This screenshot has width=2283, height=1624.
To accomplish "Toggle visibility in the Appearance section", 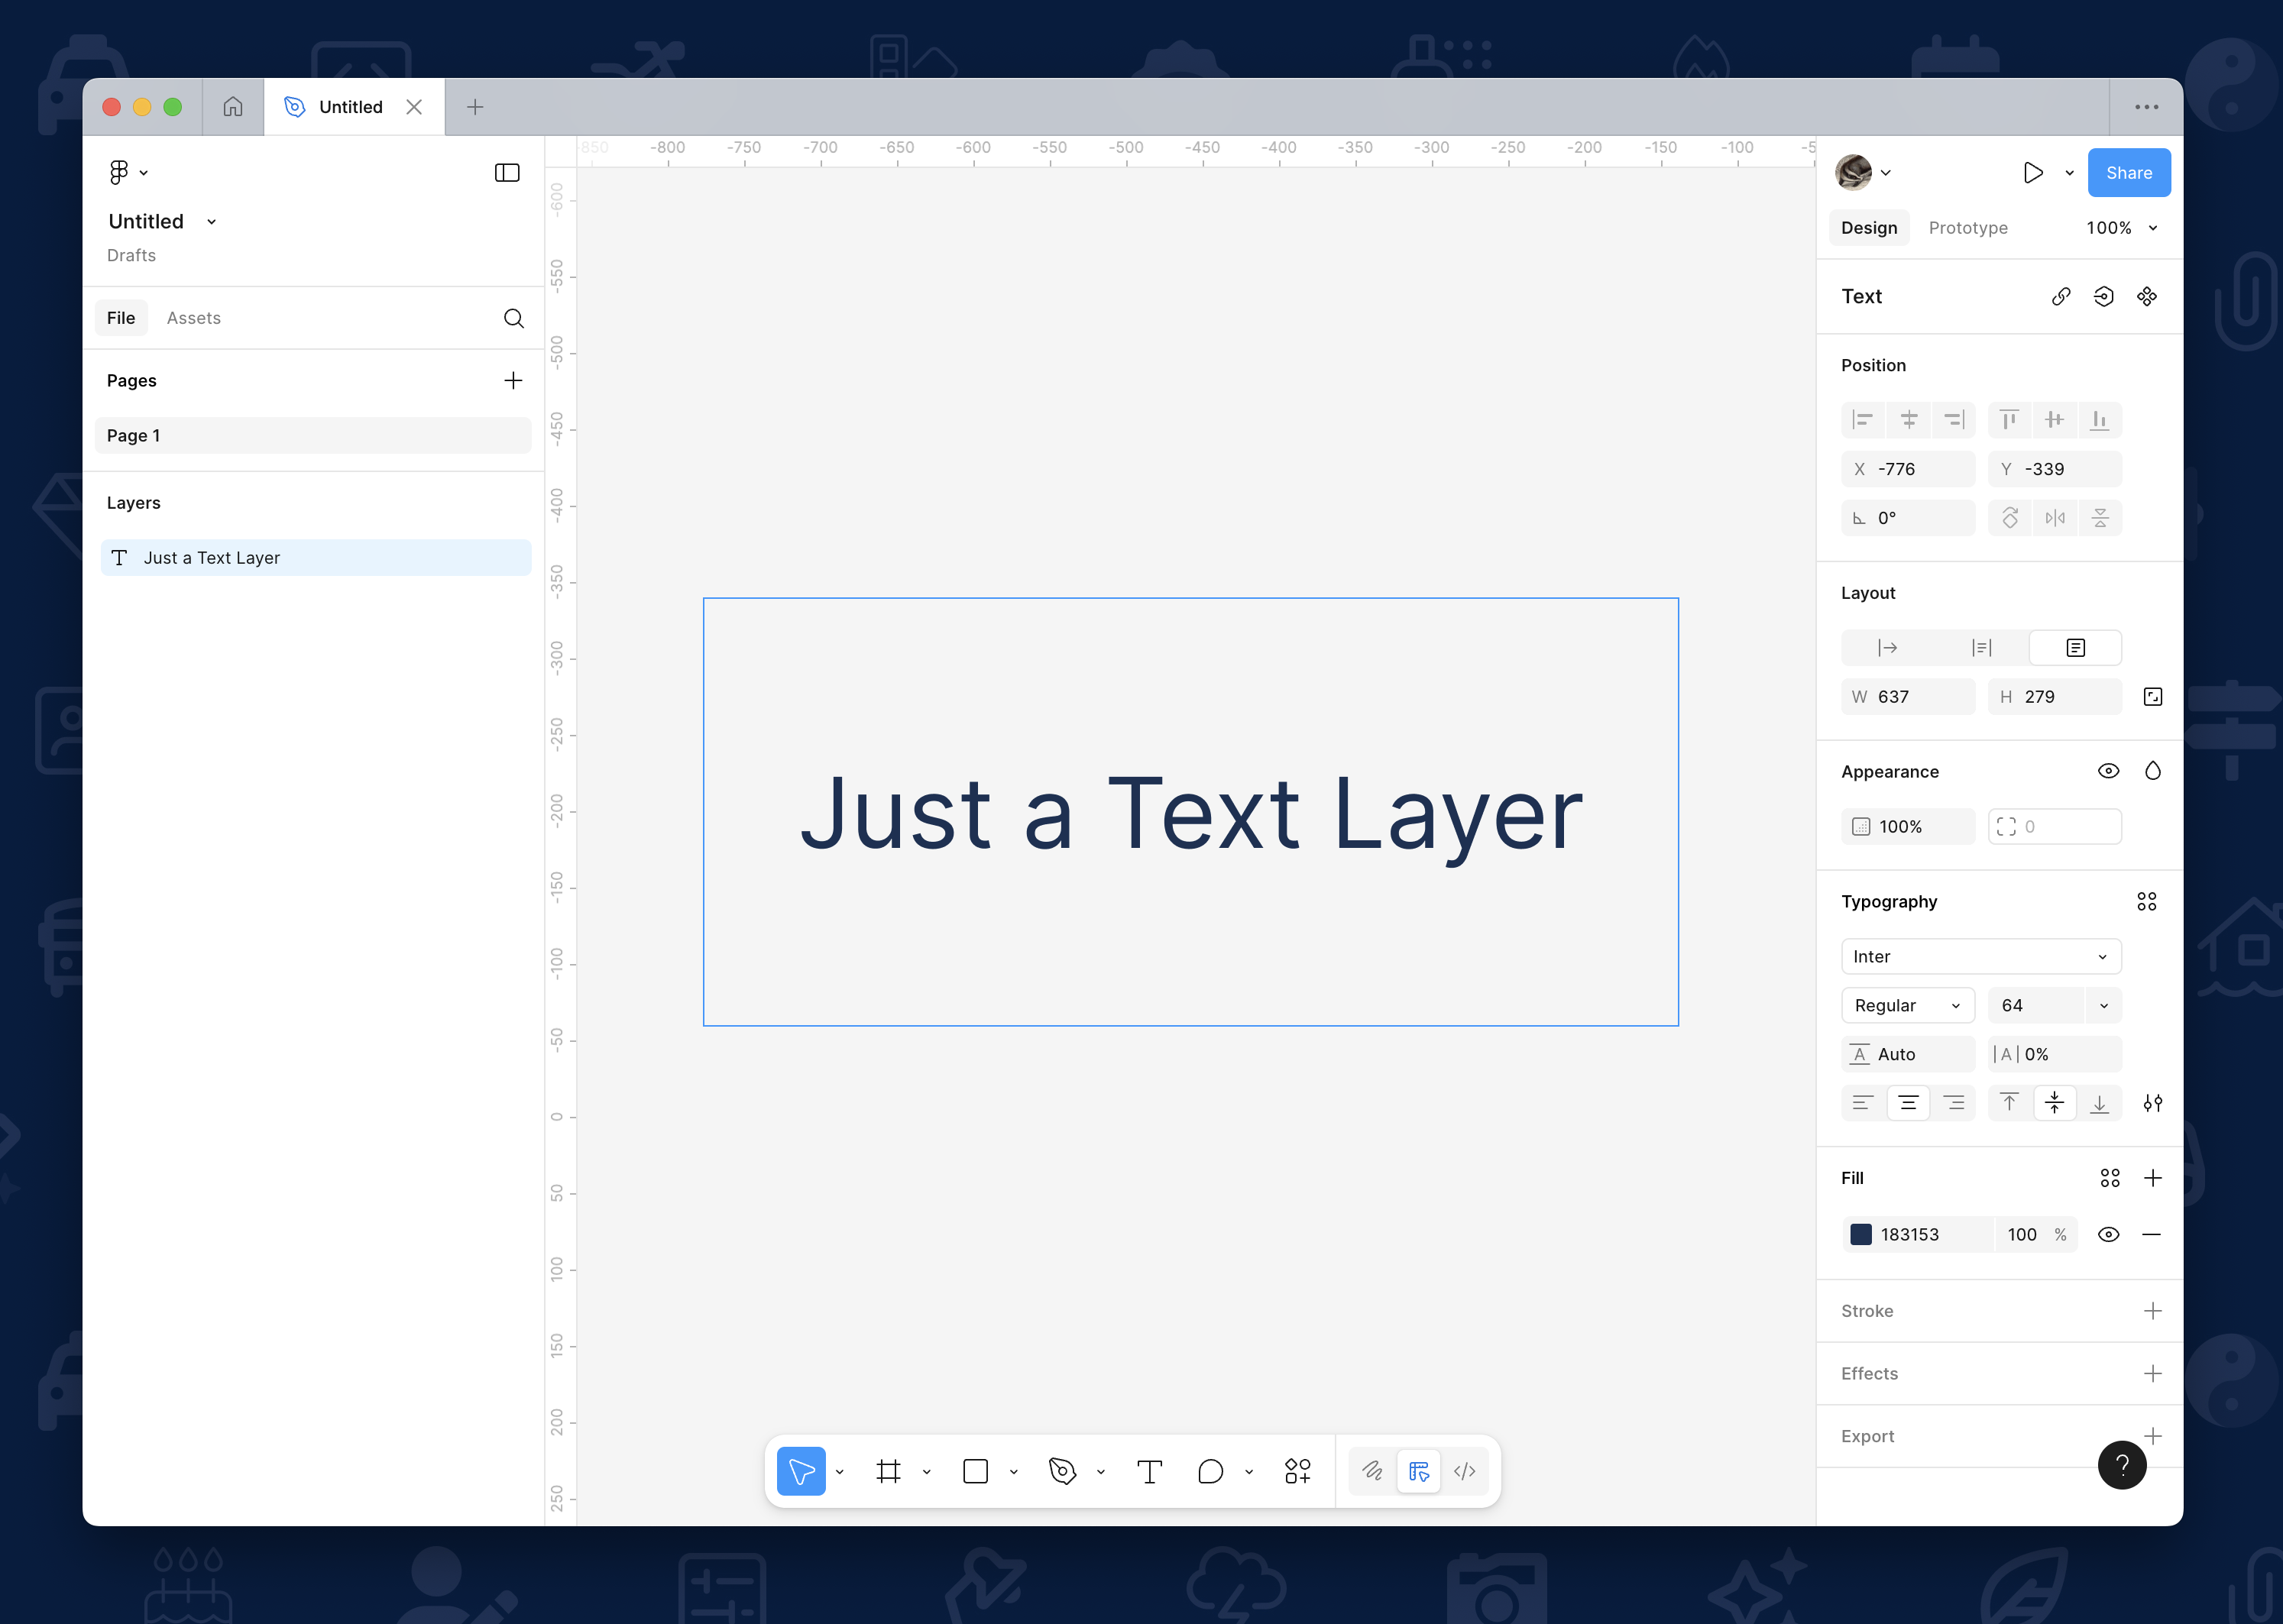I will [x=2109, y=770].
